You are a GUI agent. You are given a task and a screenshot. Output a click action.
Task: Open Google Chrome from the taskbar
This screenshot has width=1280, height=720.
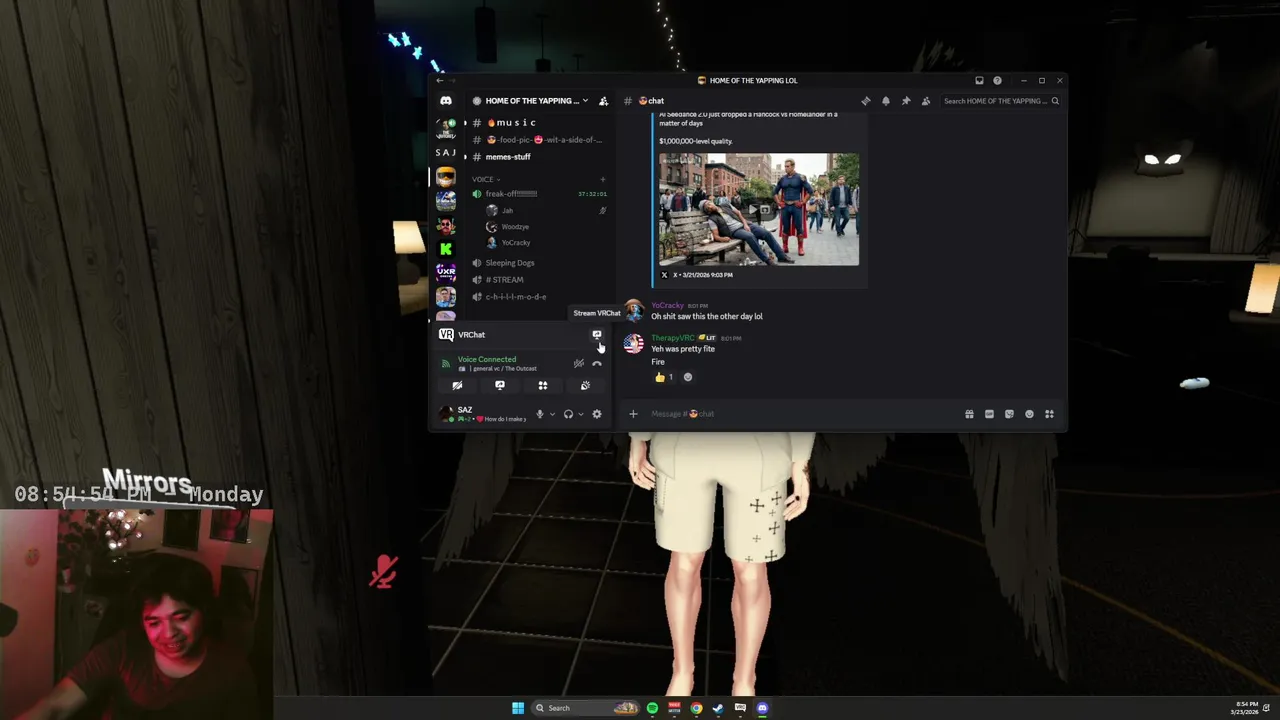pos(696,708)
